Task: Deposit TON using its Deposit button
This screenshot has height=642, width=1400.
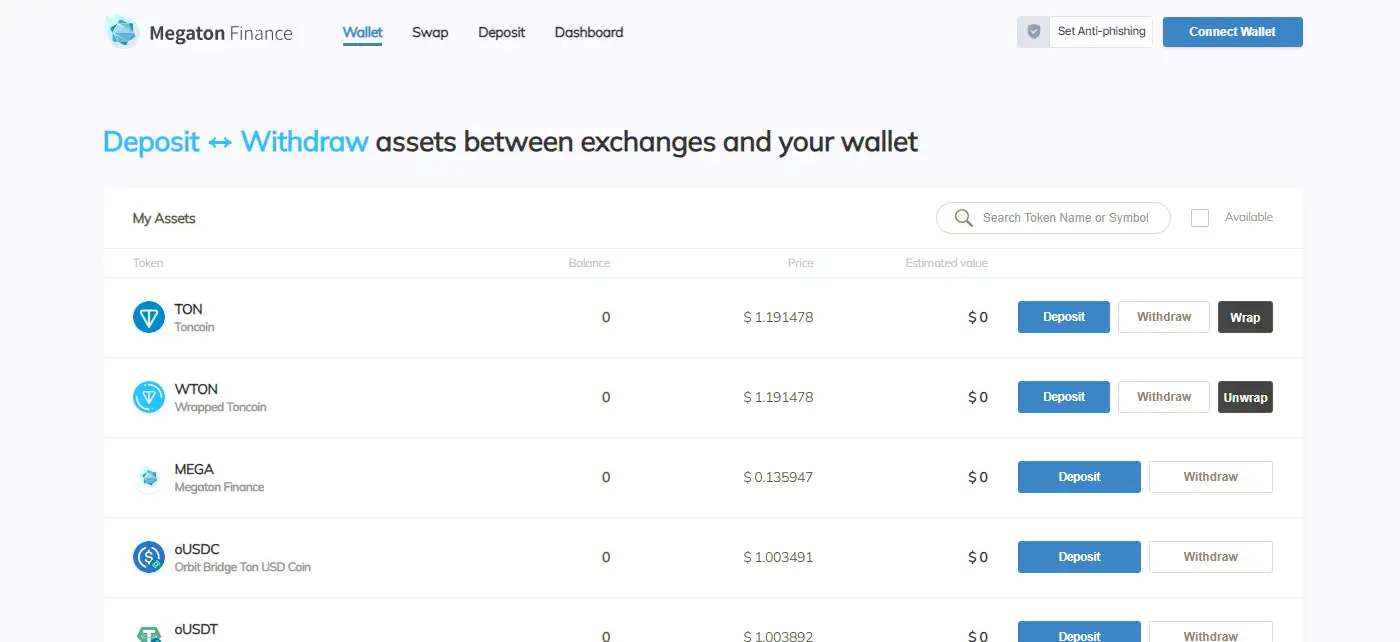Action: click(x=1064, y=317)
